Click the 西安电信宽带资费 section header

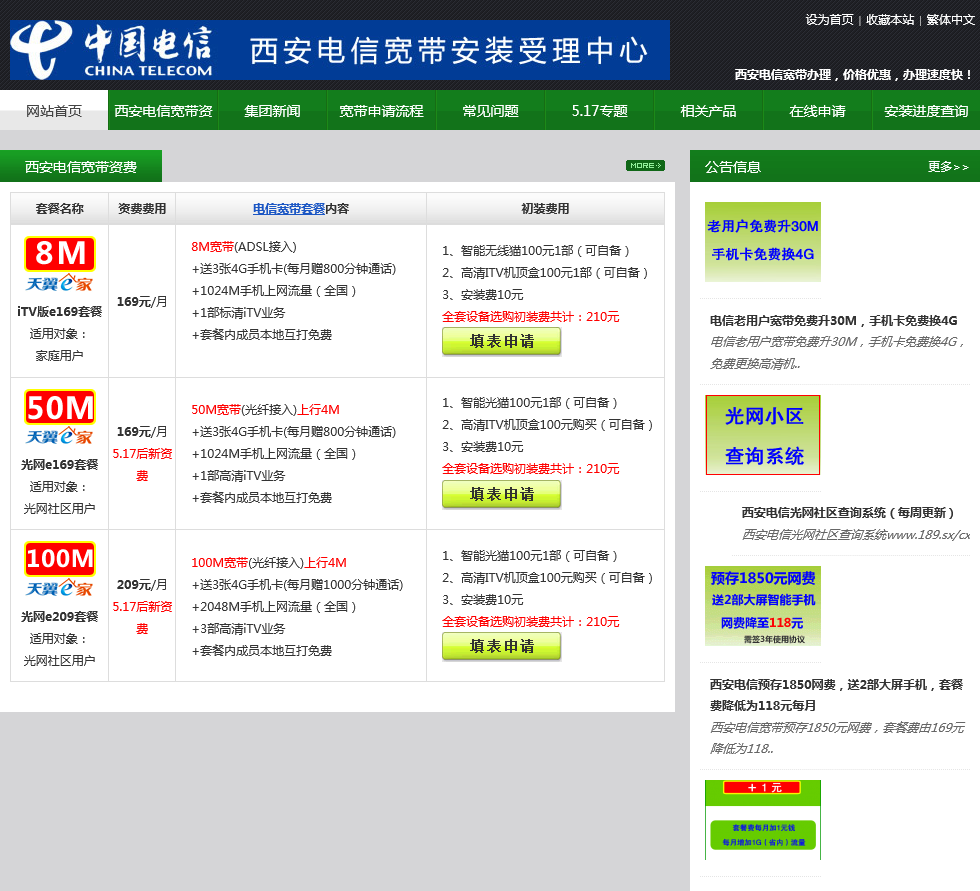tap(81, 166)
